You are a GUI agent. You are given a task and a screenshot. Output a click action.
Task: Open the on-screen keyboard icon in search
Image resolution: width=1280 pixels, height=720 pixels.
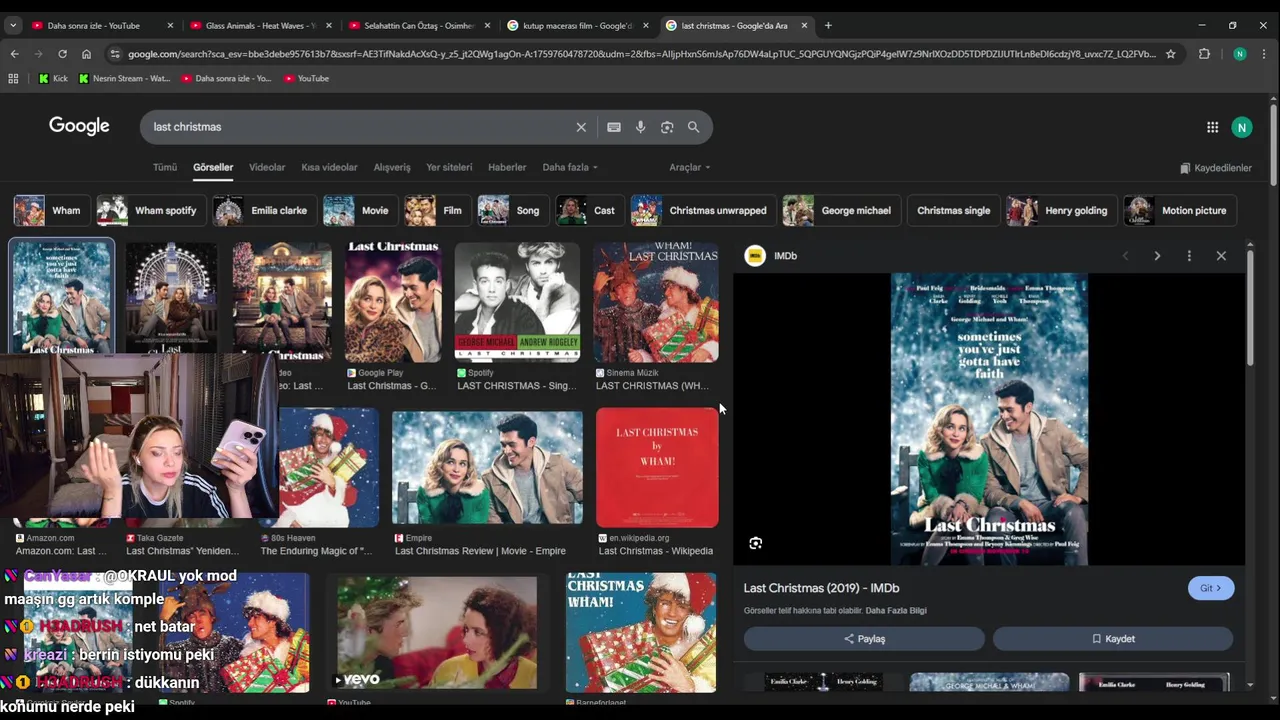pyautogui.click(x=614, y=127)
